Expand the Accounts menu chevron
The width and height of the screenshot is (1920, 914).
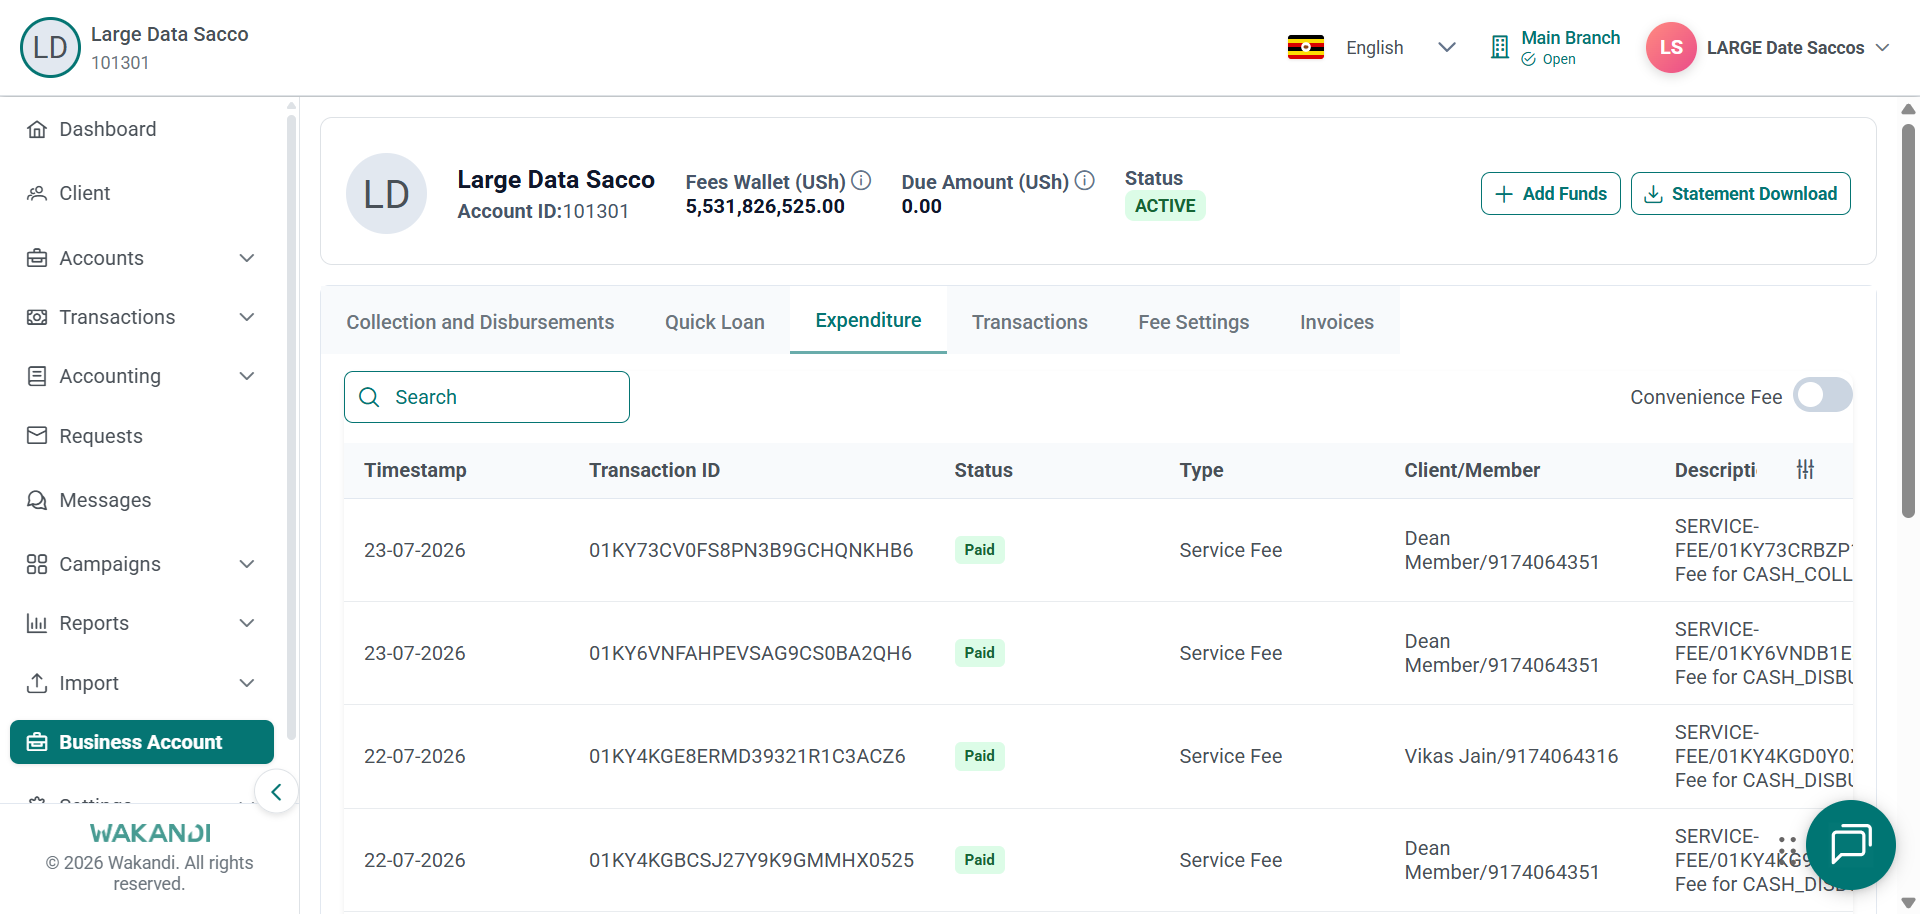pyautogui.click(x=247, y=258)
